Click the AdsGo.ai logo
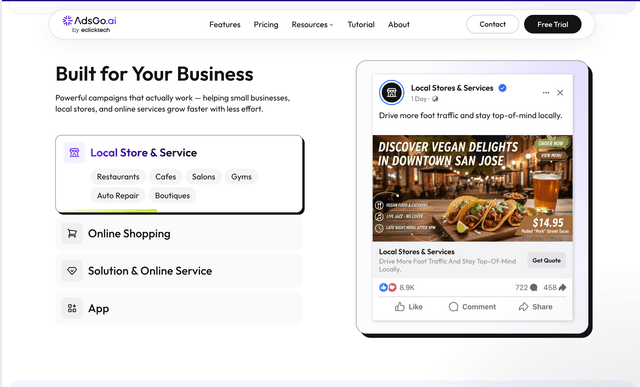 click(89, 24)
